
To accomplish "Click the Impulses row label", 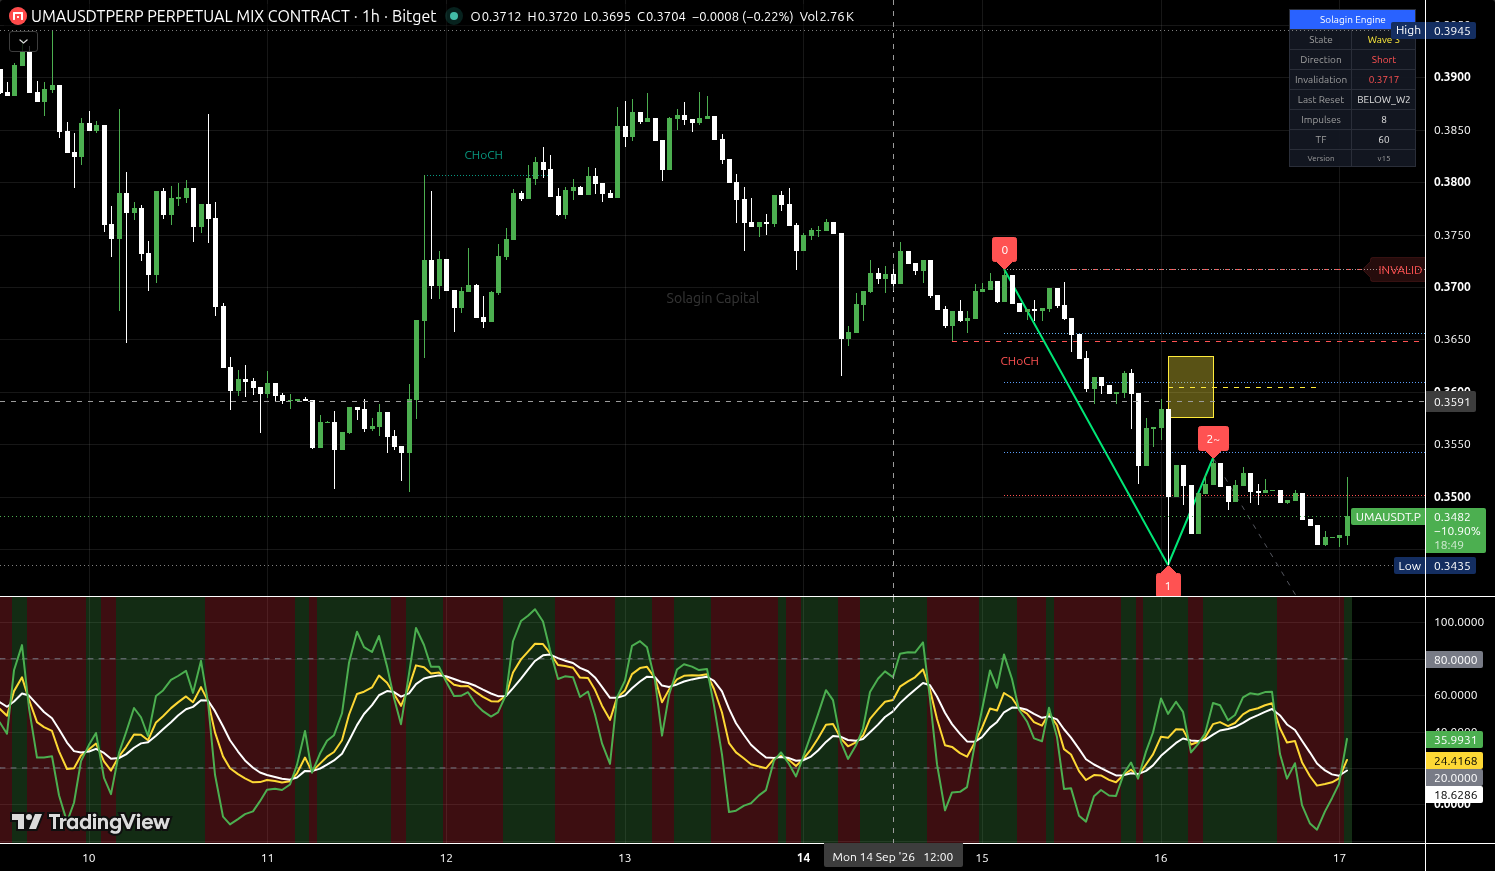I will point(1320,120).
